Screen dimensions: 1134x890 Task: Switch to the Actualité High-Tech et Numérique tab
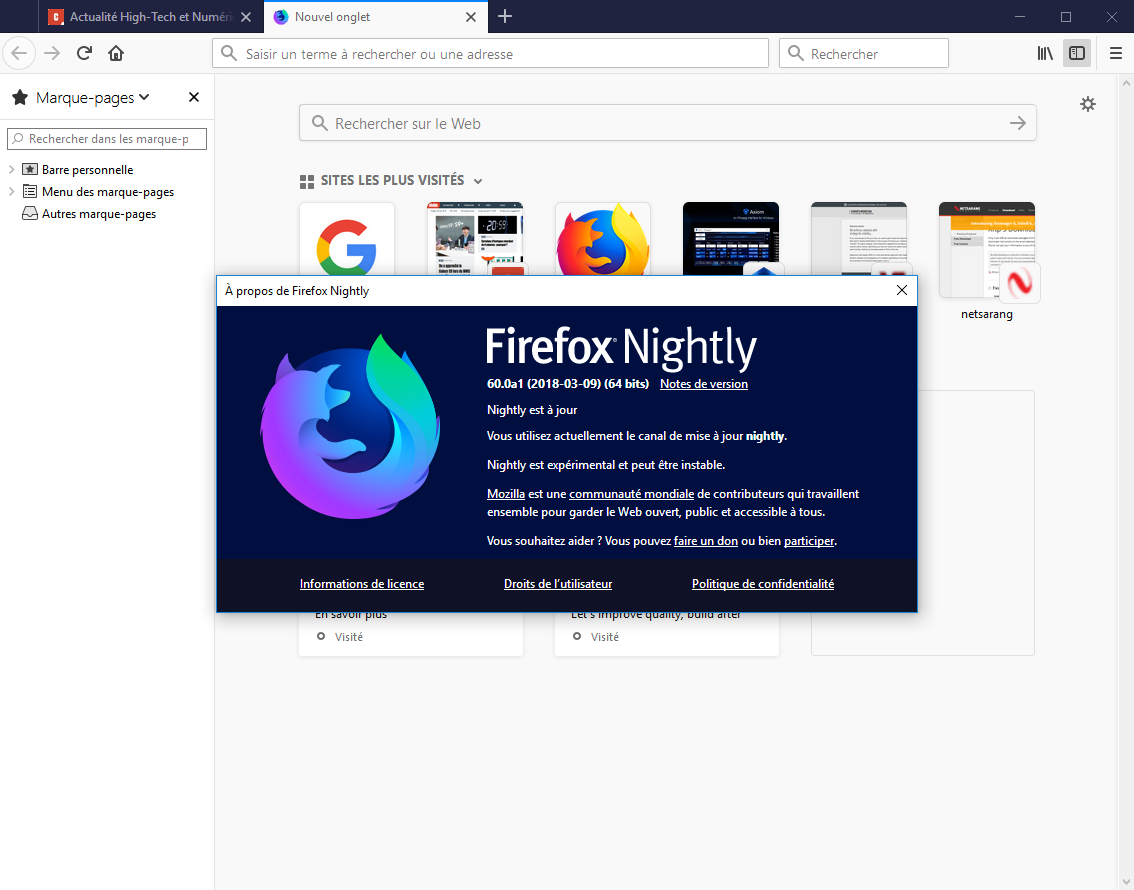click(x=150, y=17)
